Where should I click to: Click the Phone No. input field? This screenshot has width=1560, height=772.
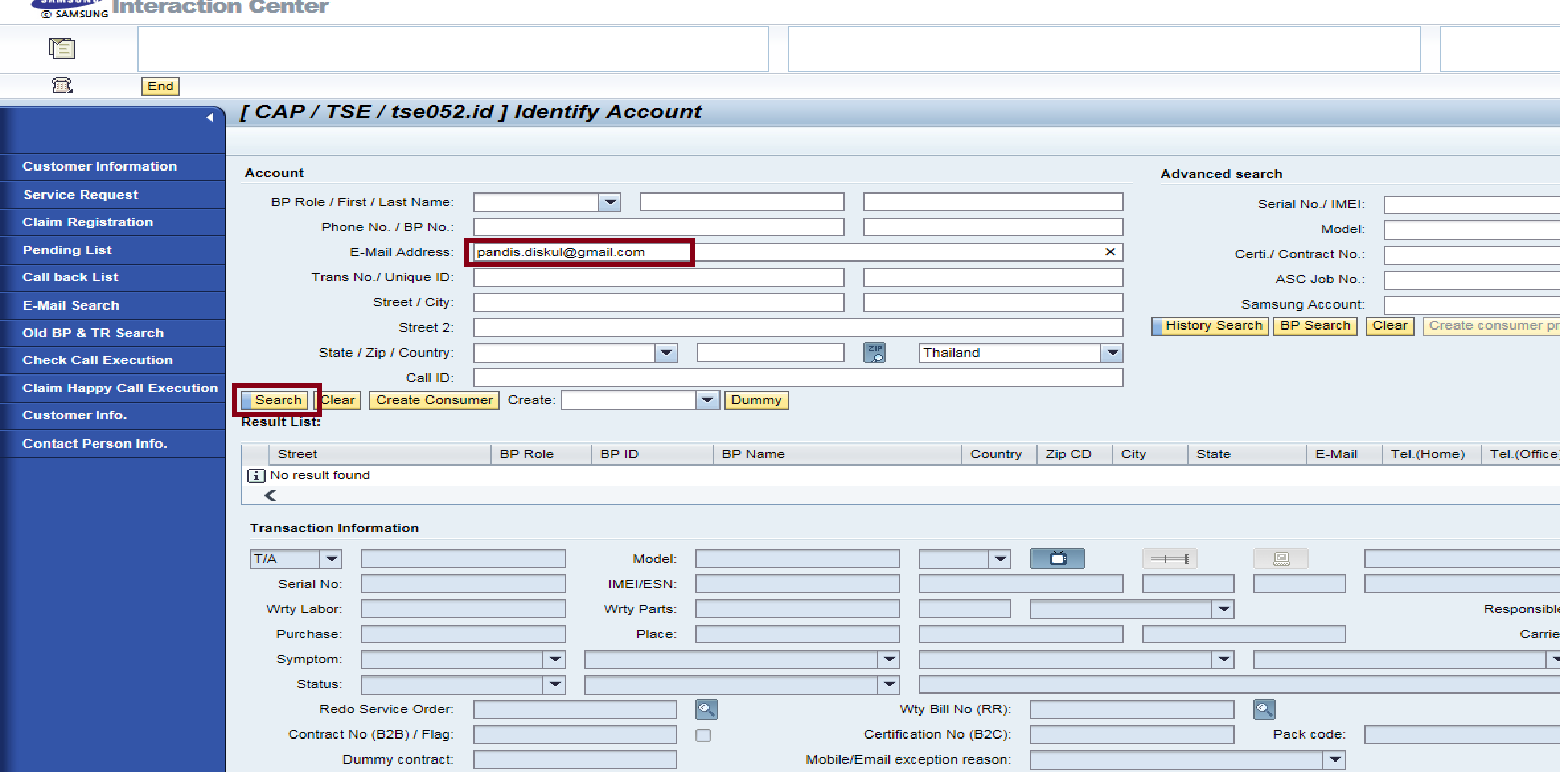pos(659,227)
